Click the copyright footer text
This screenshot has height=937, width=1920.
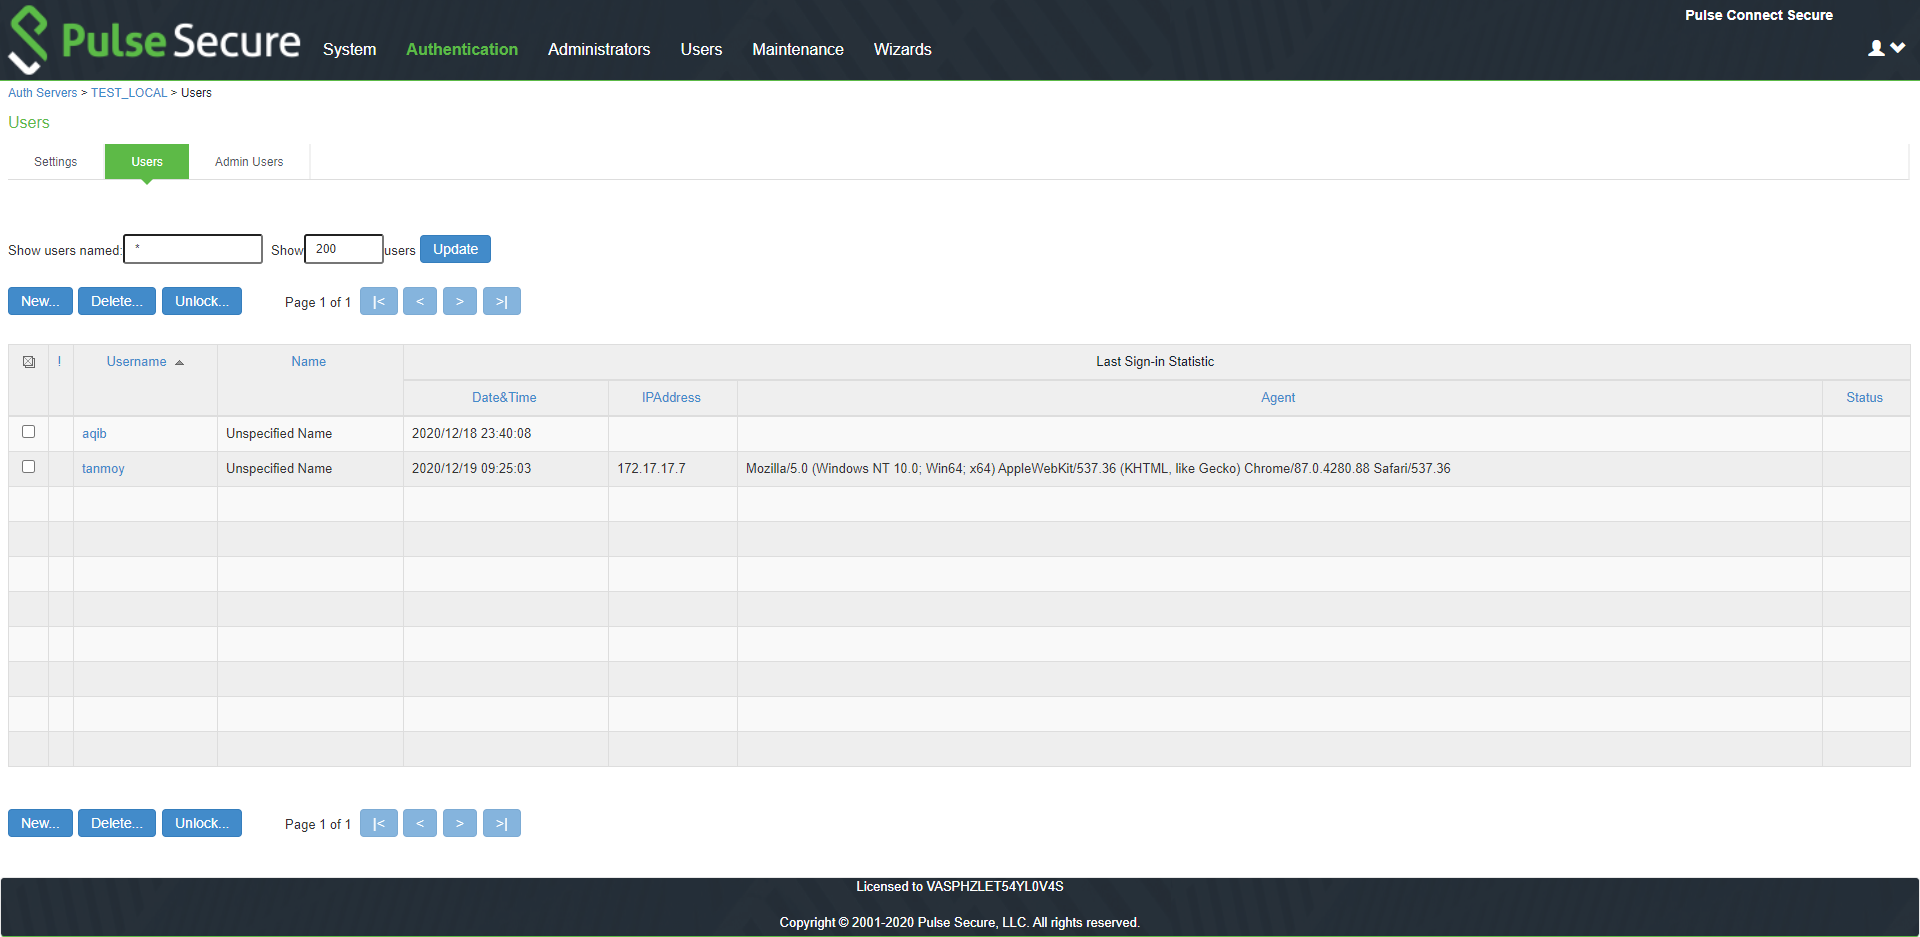pos(960,923)
